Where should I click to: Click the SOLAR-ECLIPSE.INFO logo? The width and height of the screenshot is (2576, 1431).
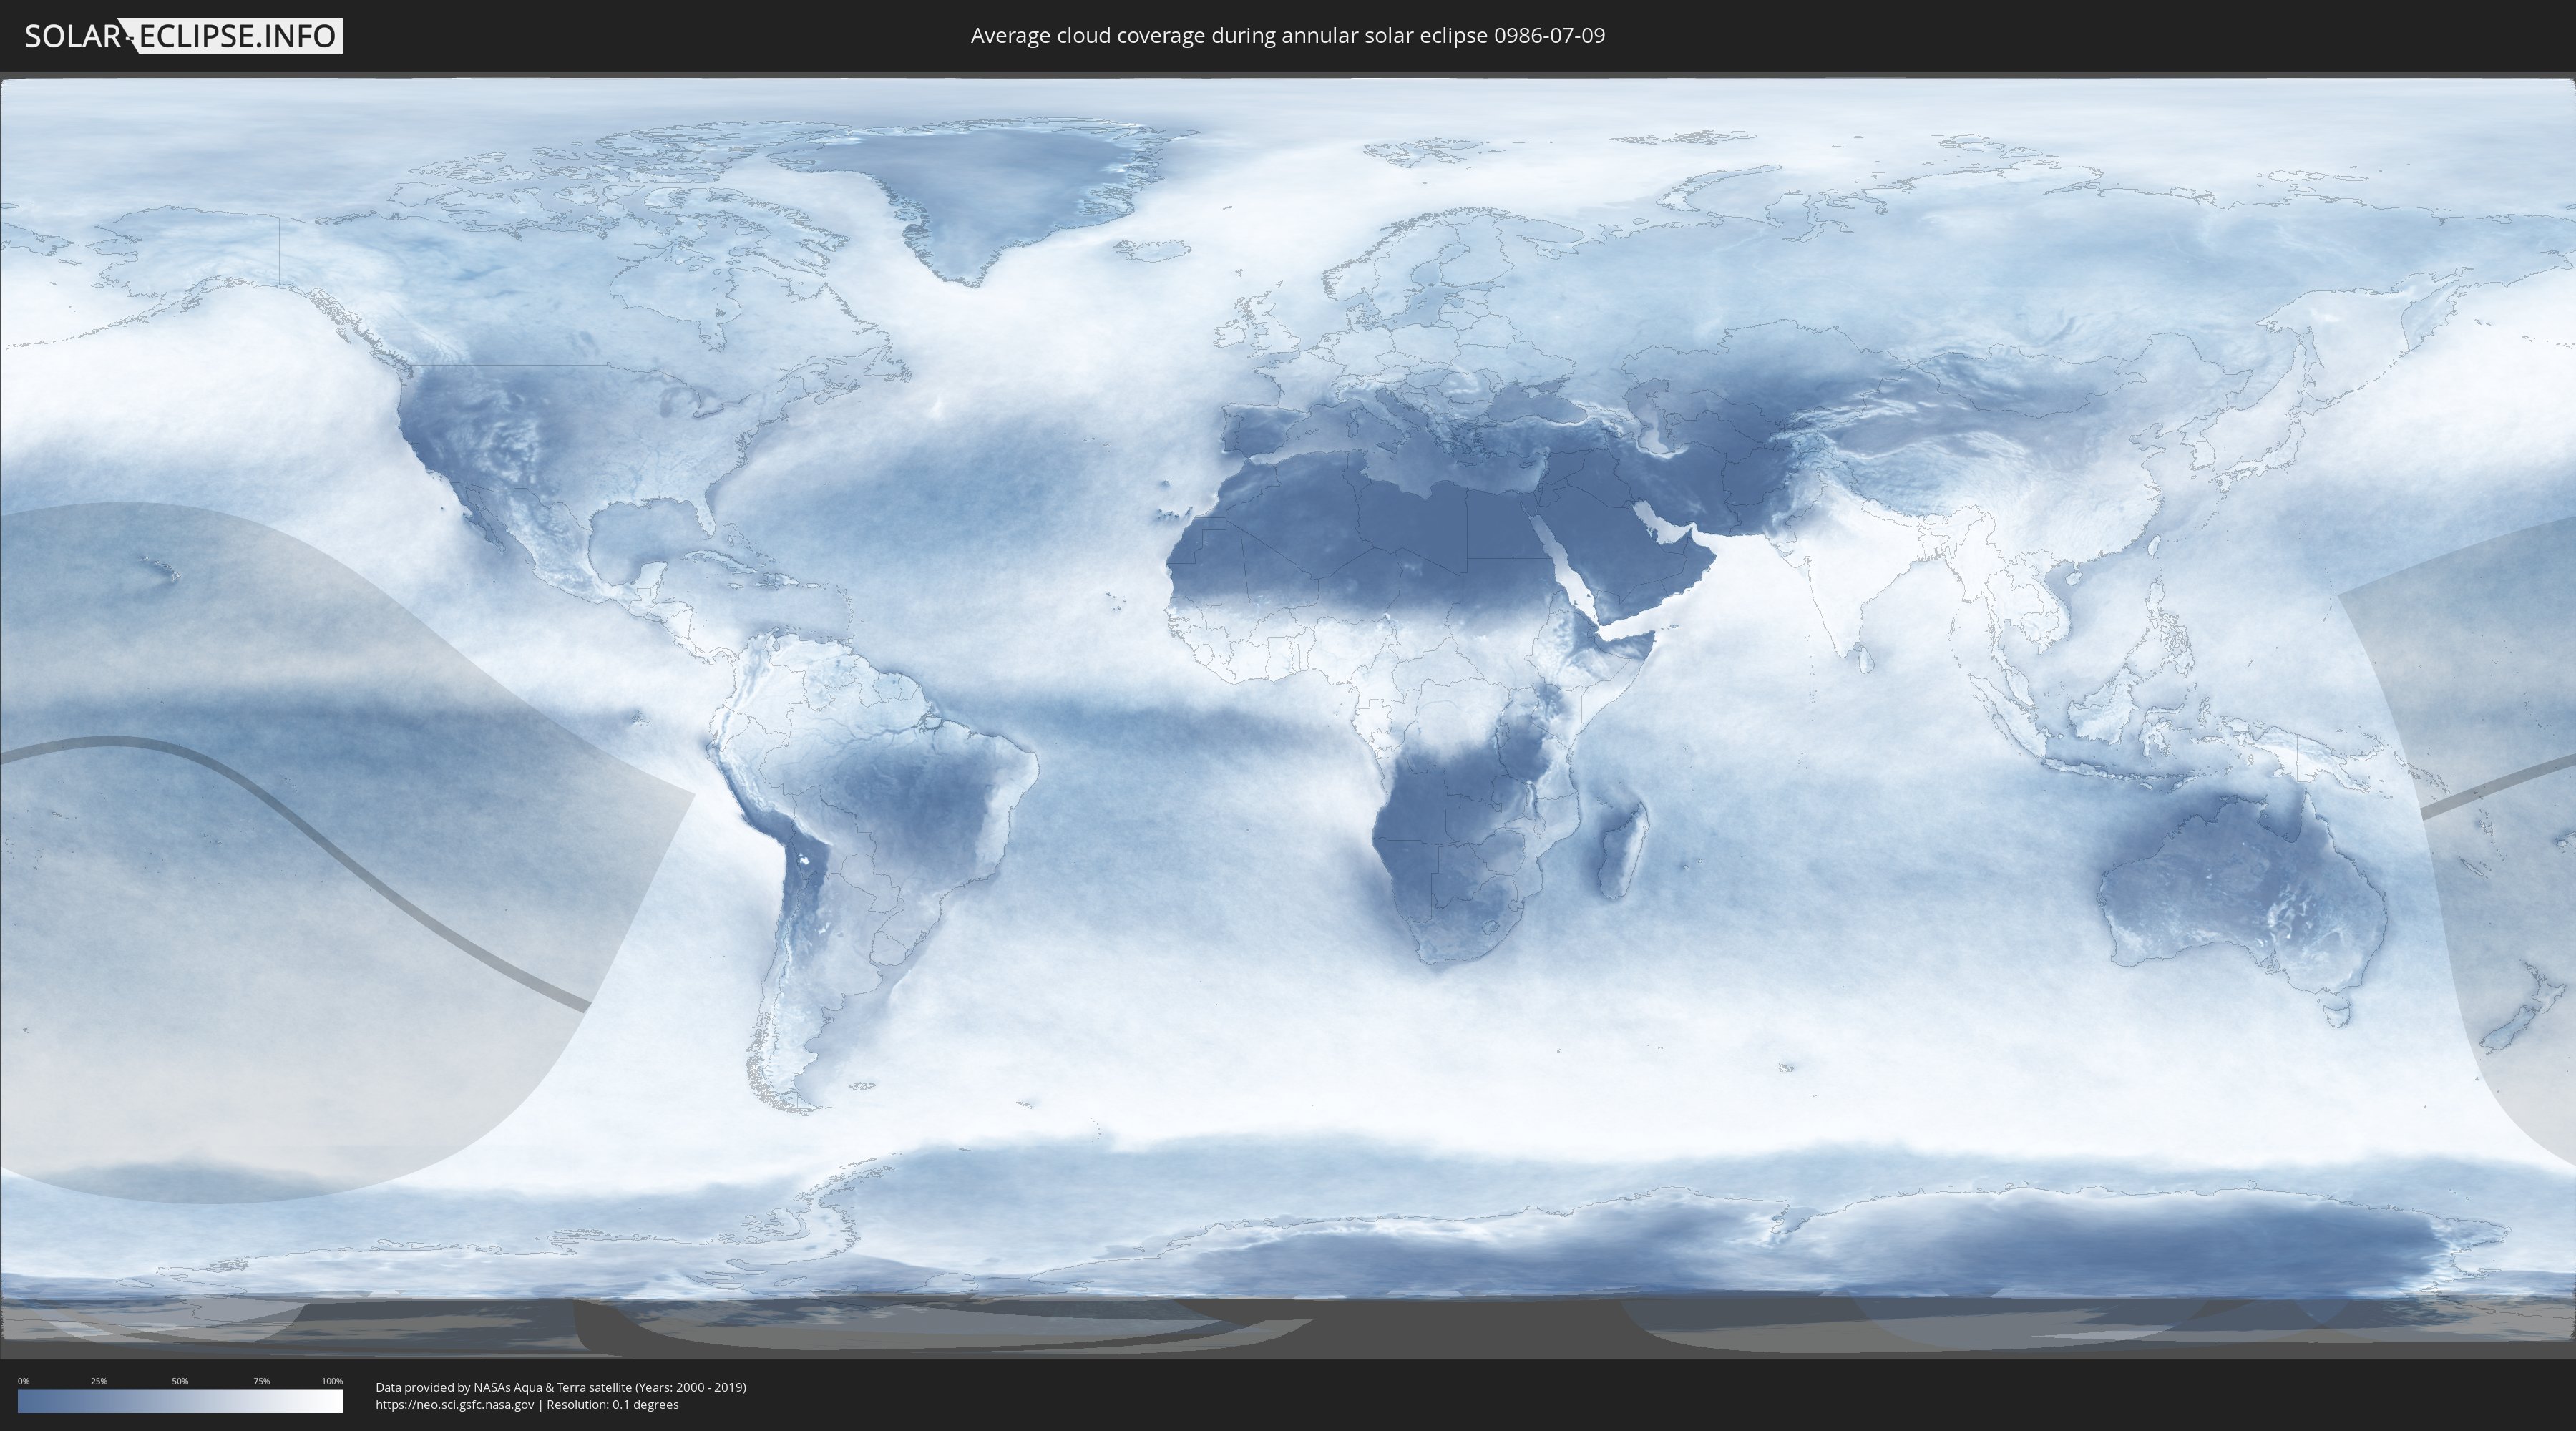(183, 36)
